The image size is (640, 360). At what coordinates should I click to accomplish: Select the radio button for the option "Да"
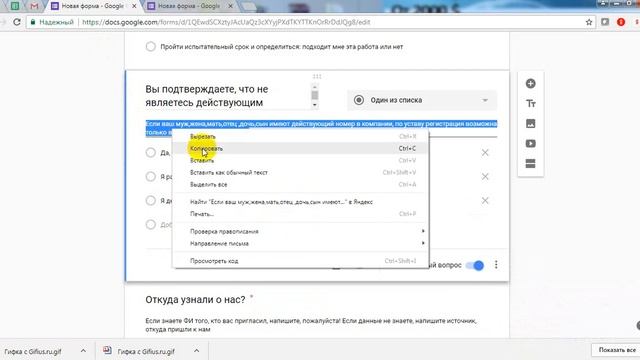151,153
